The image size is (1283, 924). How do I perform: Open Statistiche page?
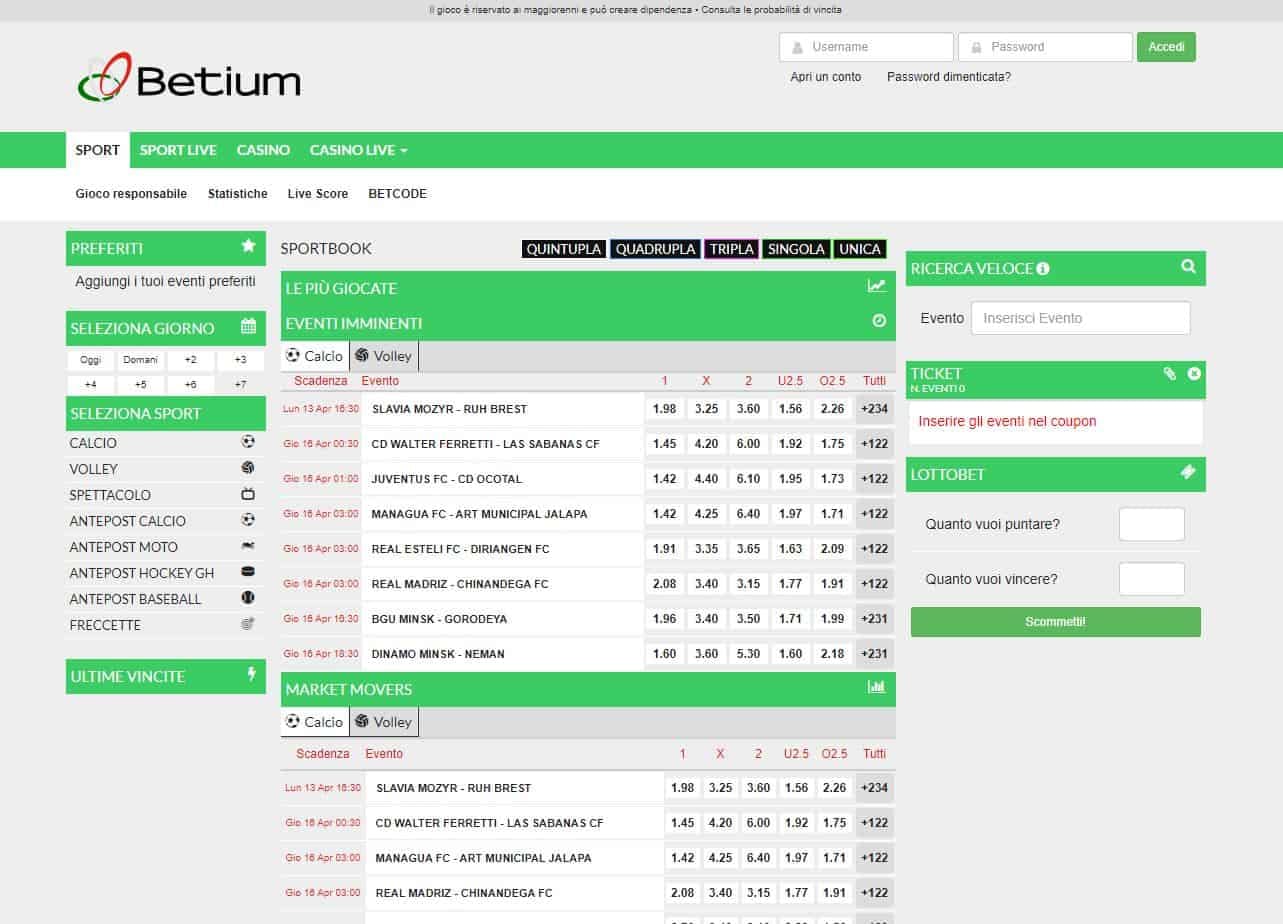(x=238, y=194)
